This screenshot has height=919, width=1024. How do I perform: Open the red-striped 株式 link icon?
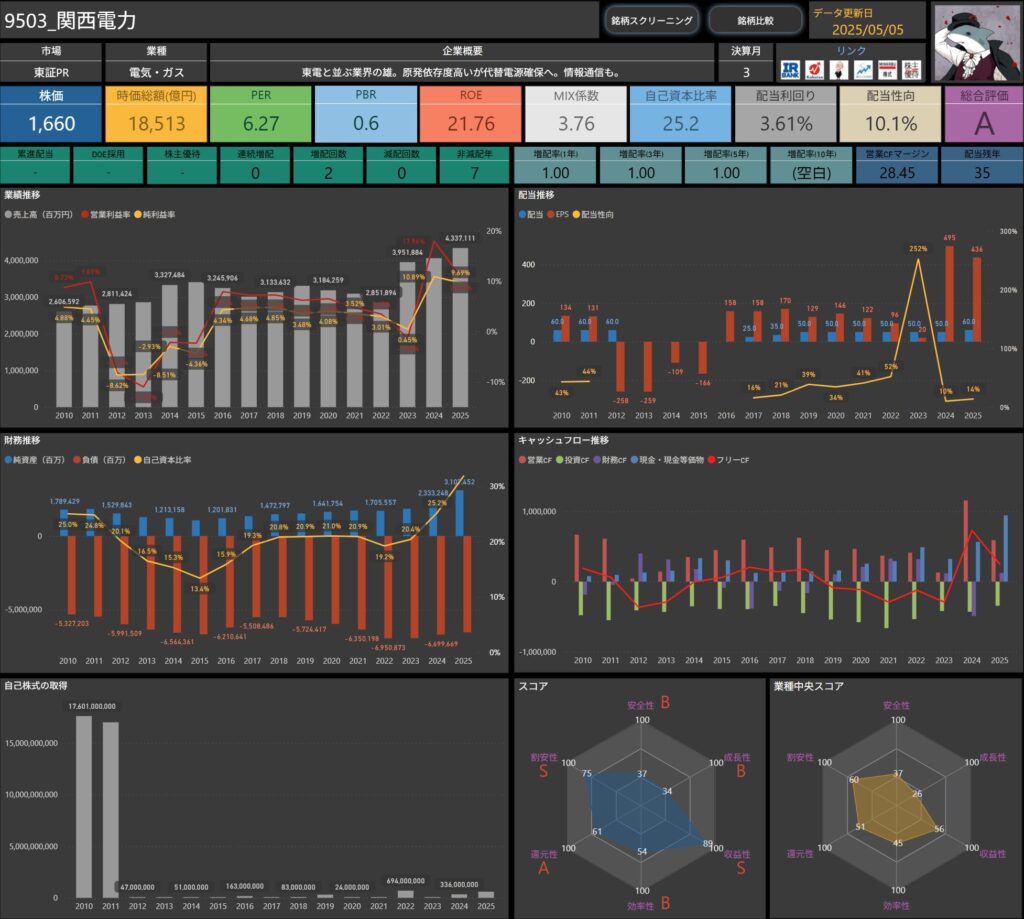887,70
